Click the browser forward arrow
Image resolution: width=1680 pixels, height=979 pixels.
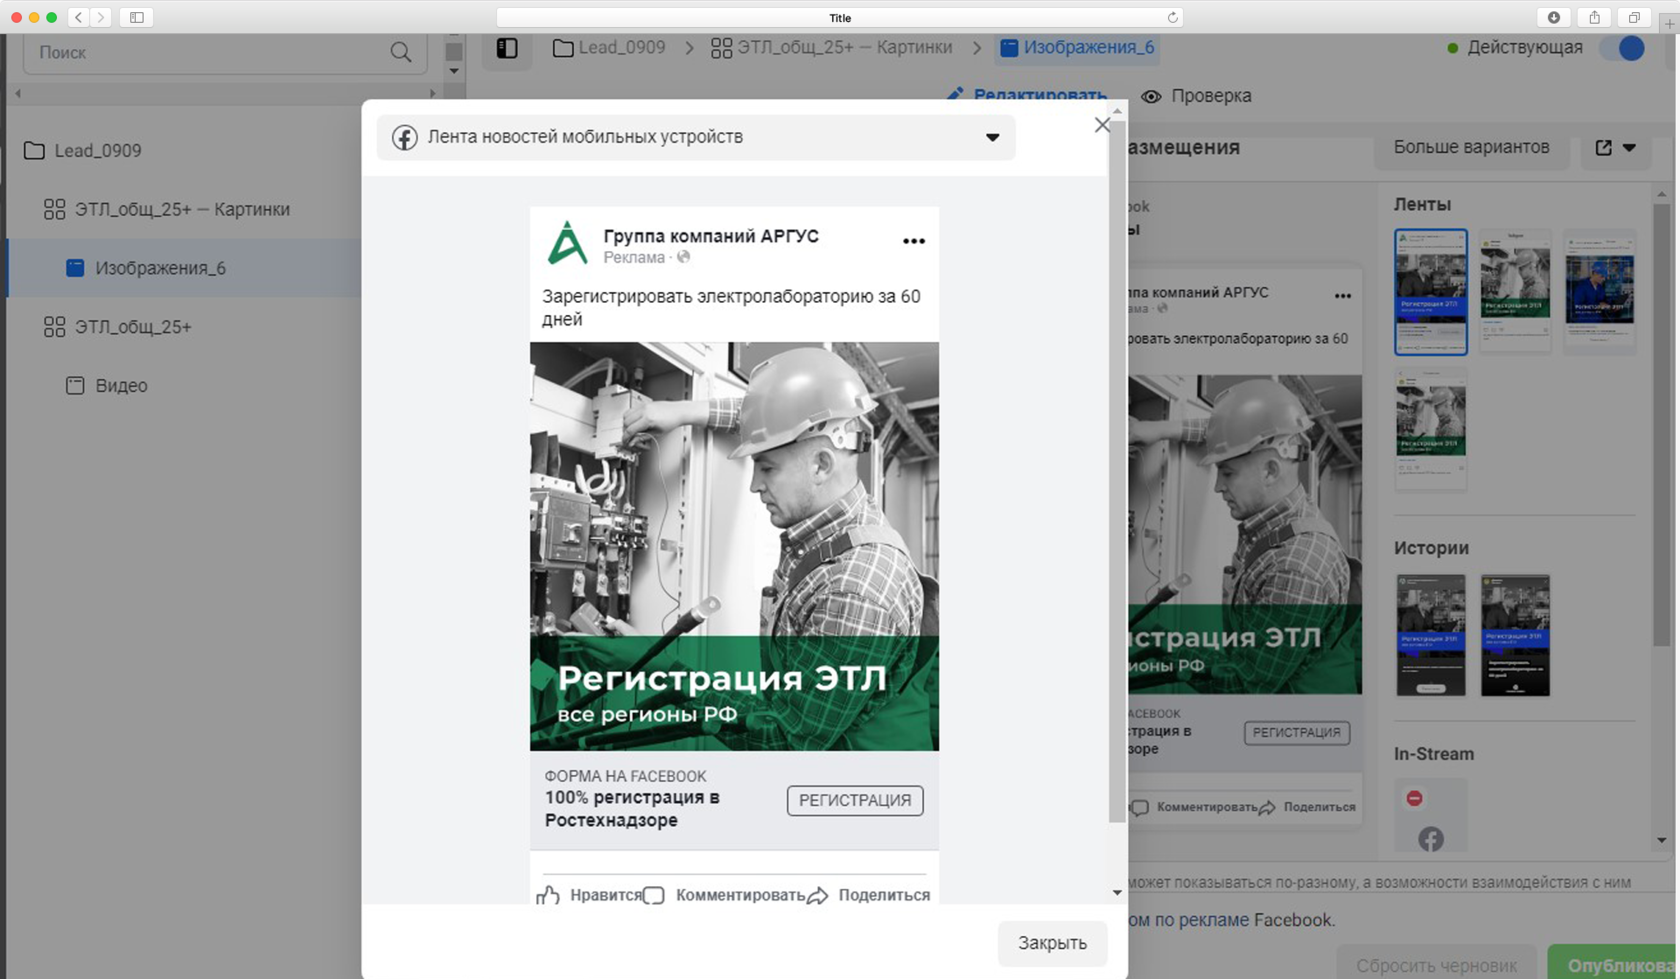coord(101,17)
